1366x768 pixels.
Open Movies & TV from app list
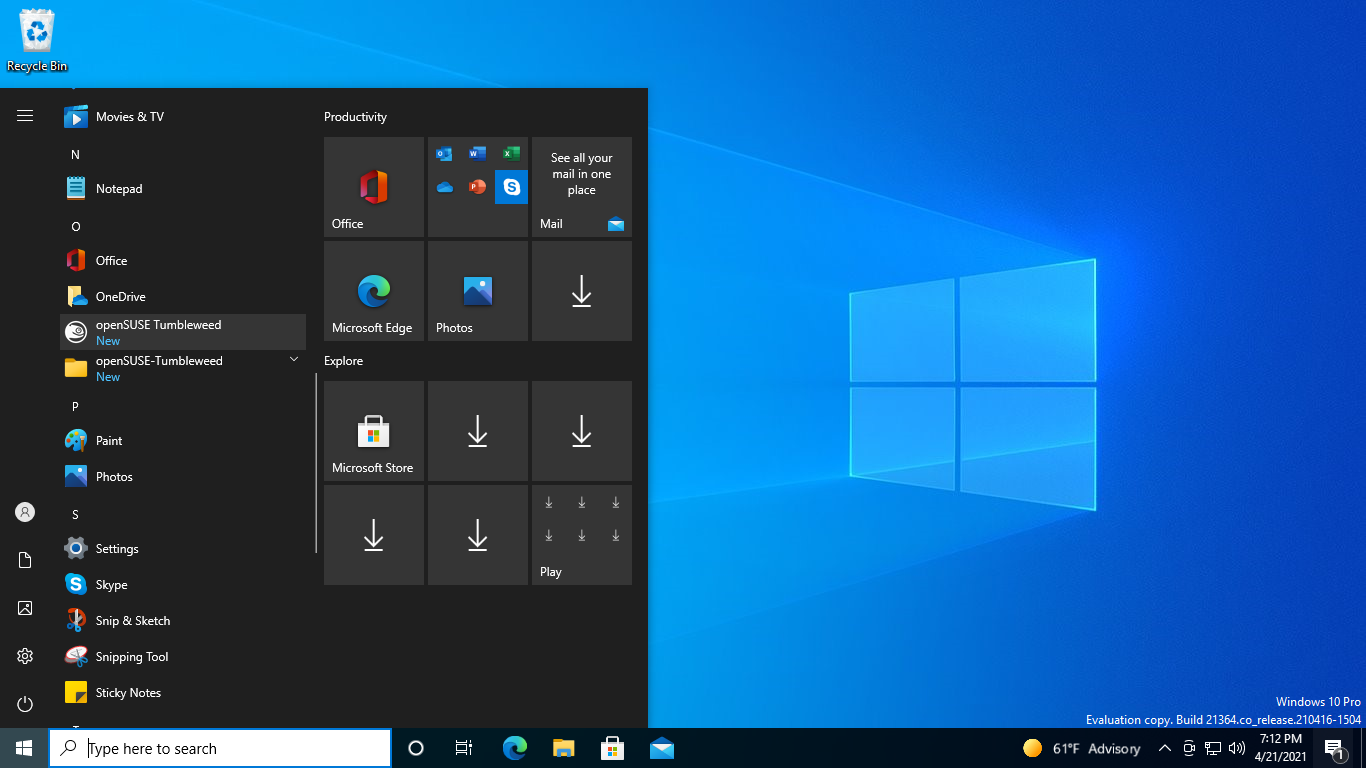183,117
